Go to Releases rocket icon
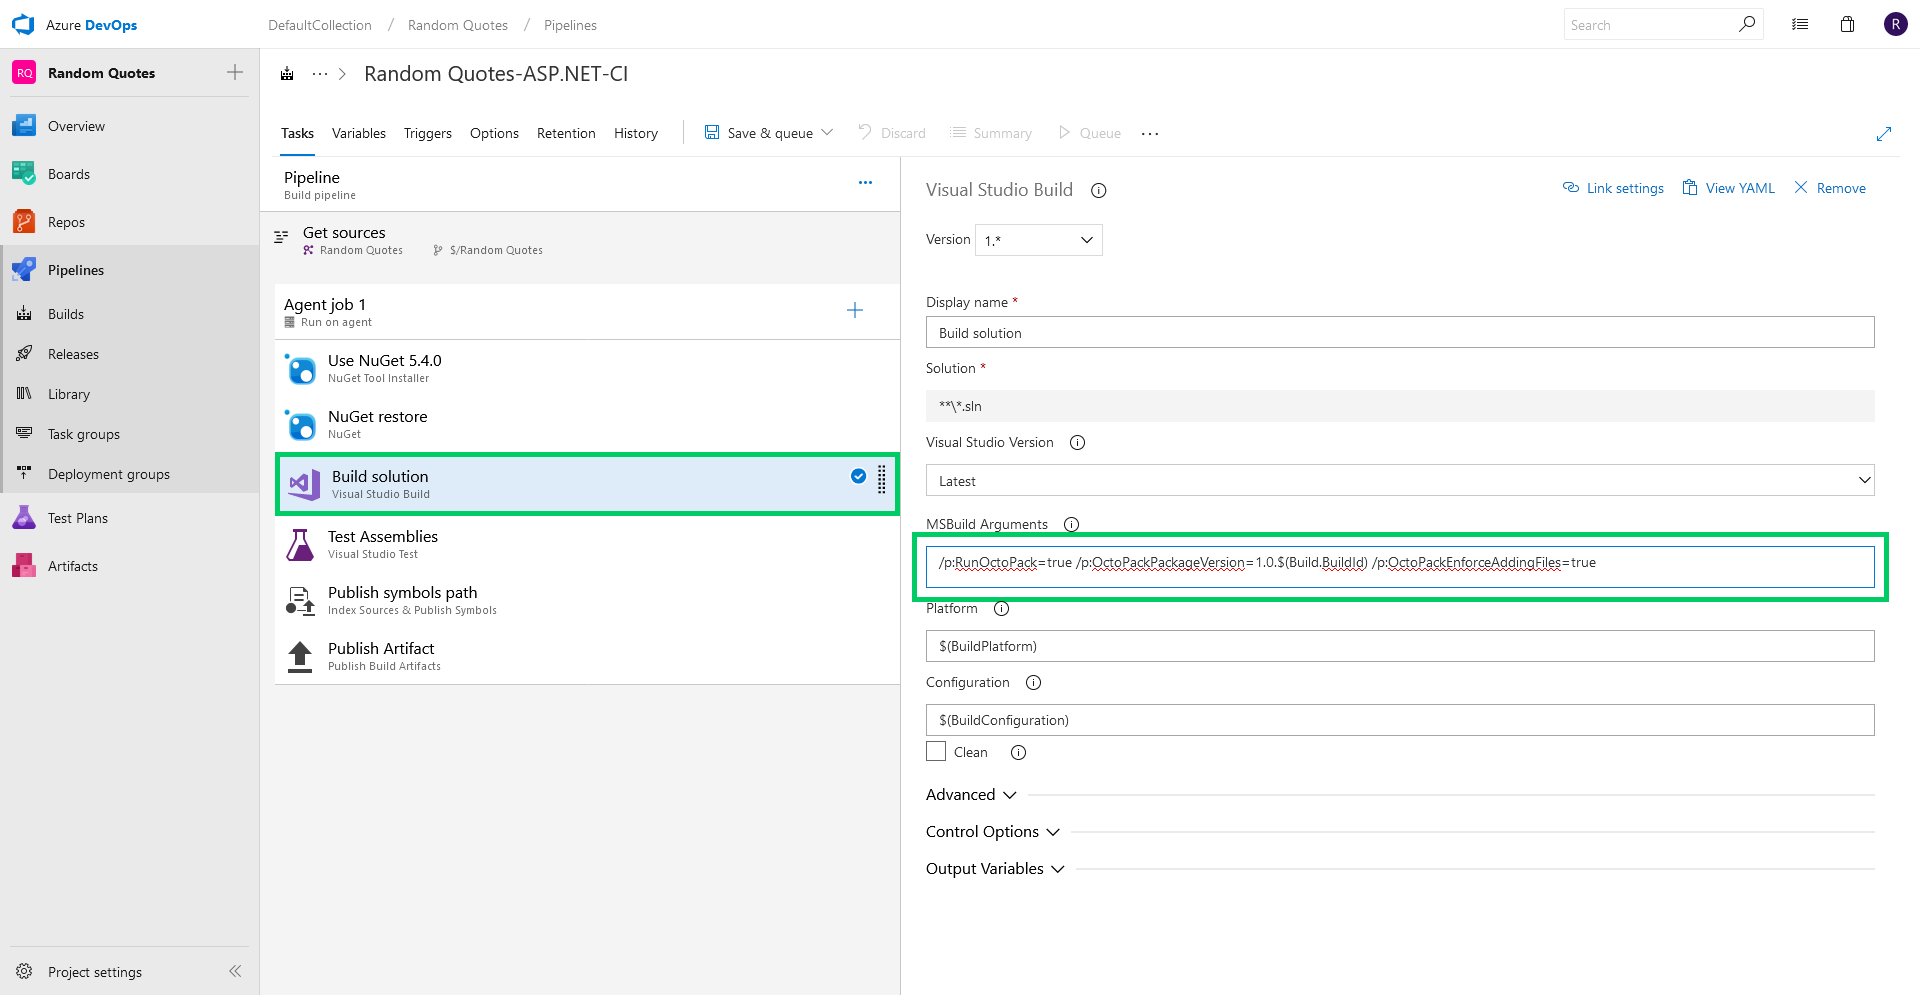The height and width of the screenshot is (995, 1920). (x=24, y=354)
